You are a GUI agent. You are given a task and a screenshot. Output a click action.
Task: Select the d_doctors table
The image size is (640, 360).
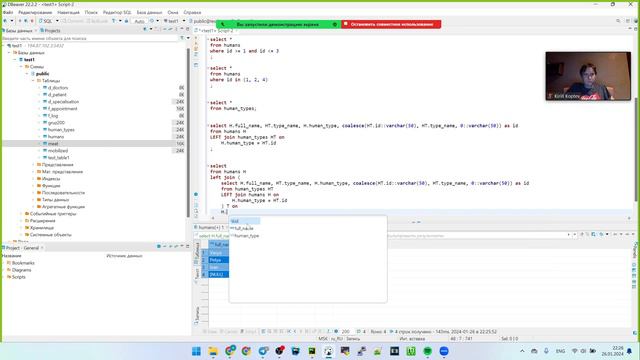(58, 88)
